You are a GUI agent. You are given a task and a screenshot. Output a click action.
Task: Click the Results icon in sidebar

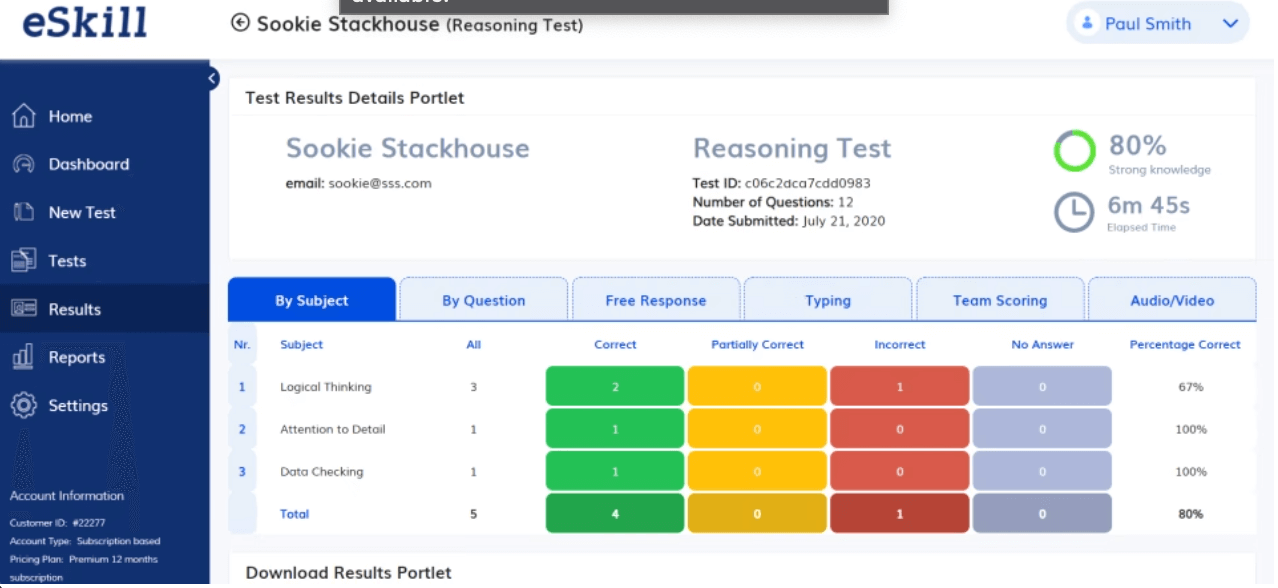(24, 309)
